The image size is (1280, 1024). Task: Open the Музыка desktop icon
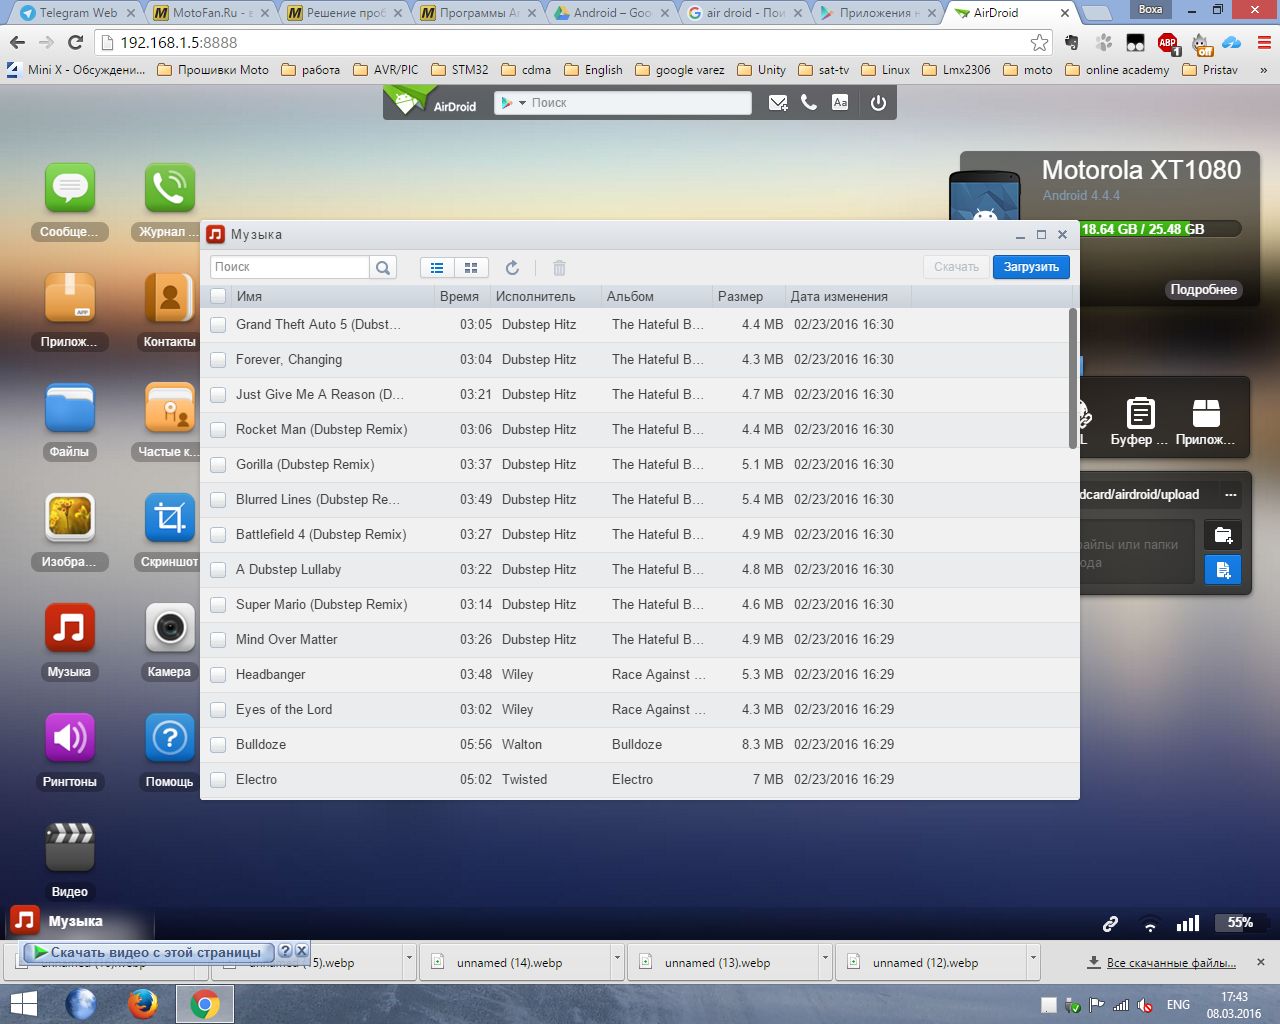coord(69,629)
